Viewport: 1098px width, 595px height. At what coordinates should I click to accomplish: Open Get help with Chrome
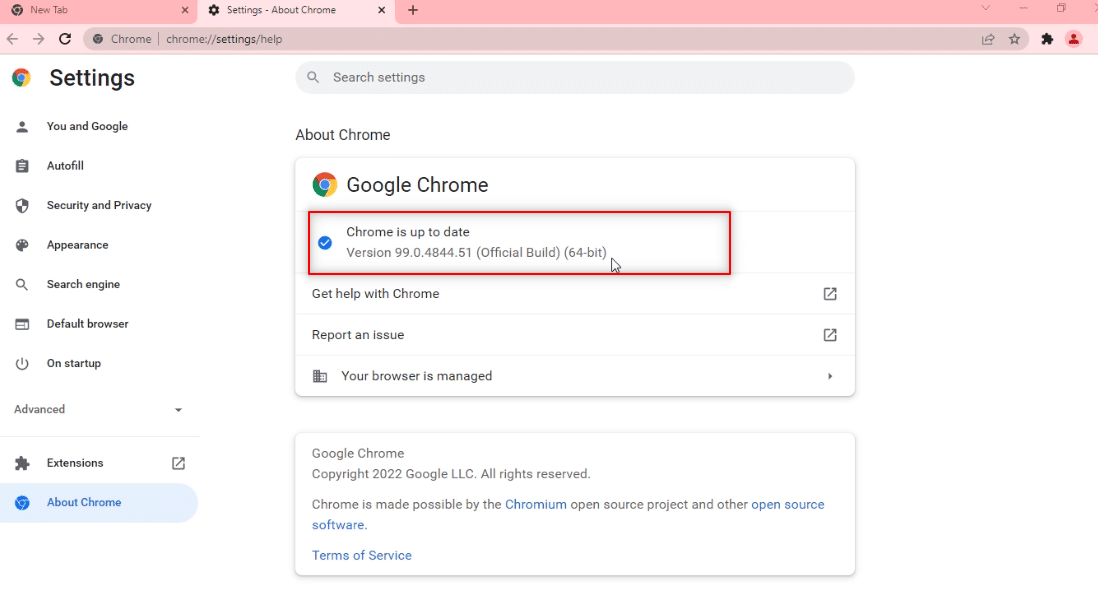[575, 294]
